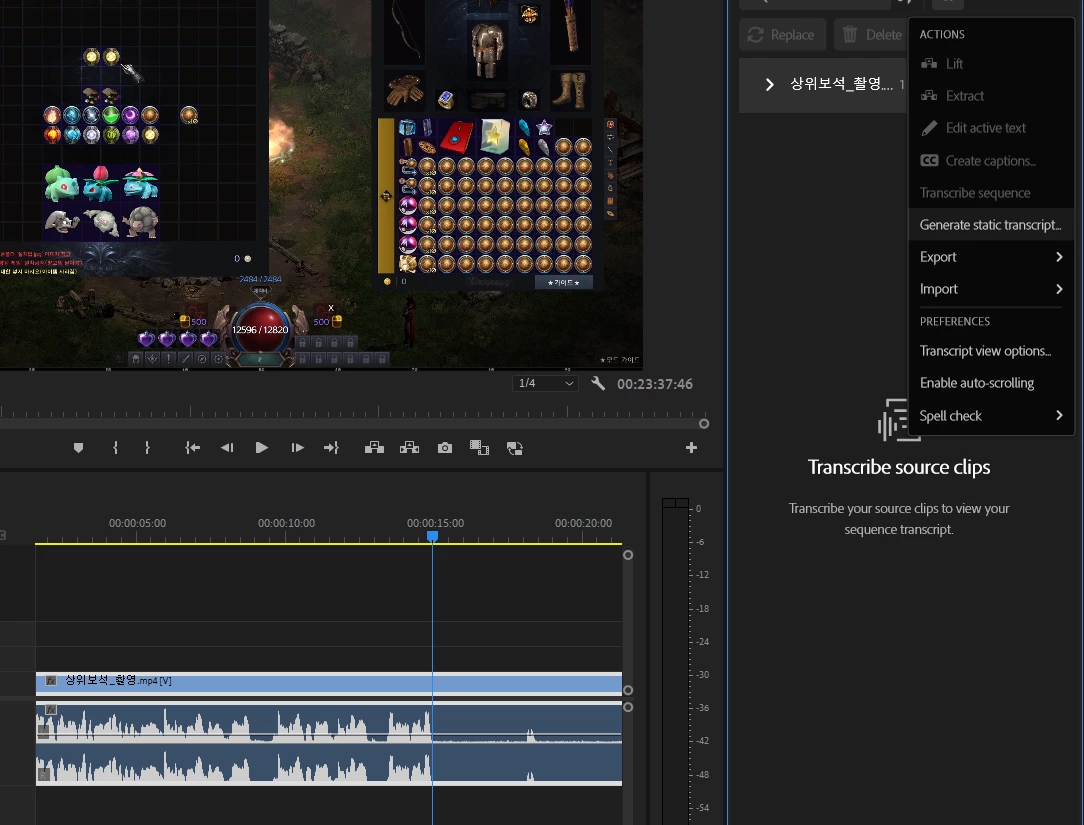Image resolution: width=1084 pixels, height=825 pixels.
Task: Click the Mark Out button
Action: coord(147,448)
